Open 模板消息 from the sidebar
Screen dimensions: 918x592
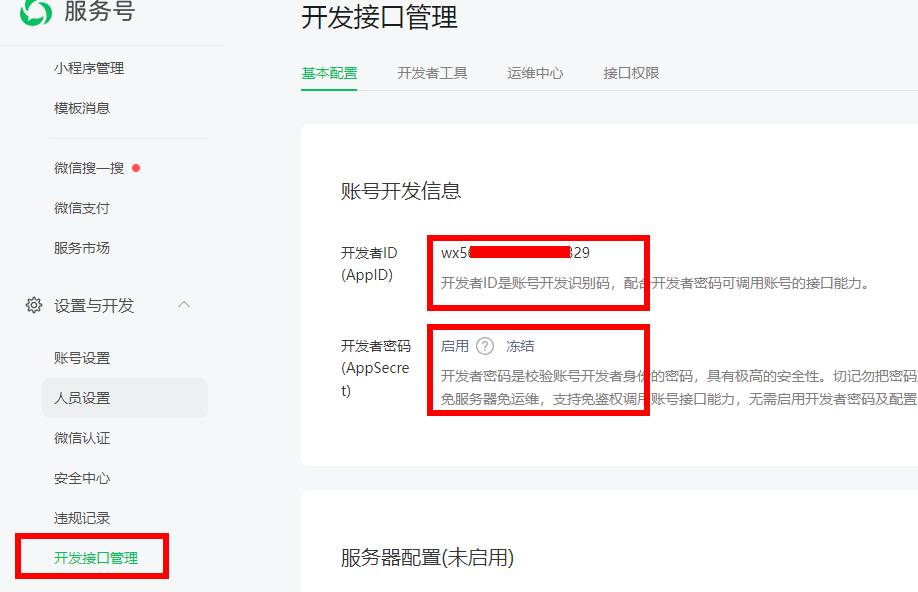tap(83, 108)
